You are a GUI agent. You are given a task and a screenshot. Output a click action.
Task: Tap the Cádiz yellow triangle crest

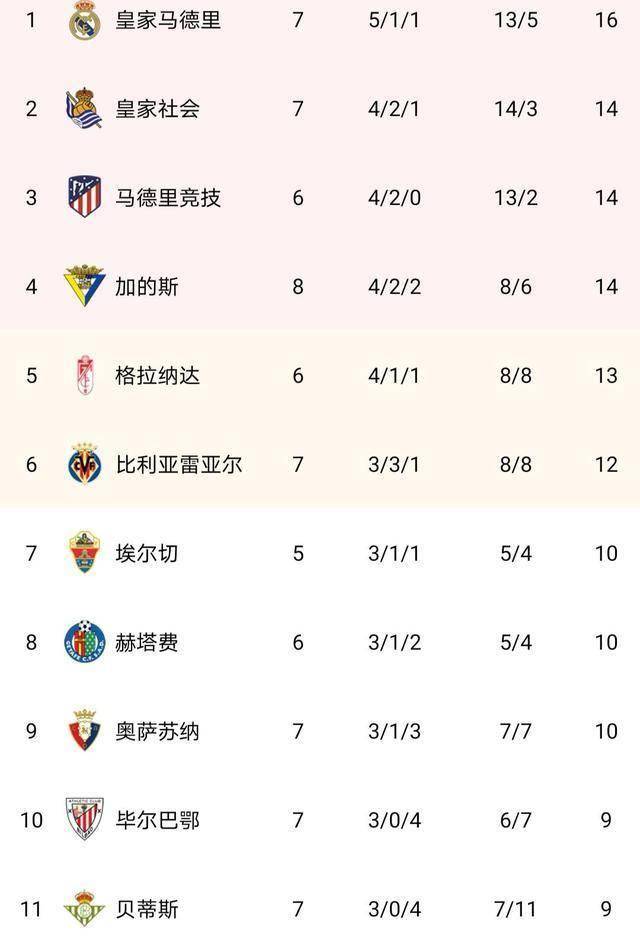click(84, 285)
